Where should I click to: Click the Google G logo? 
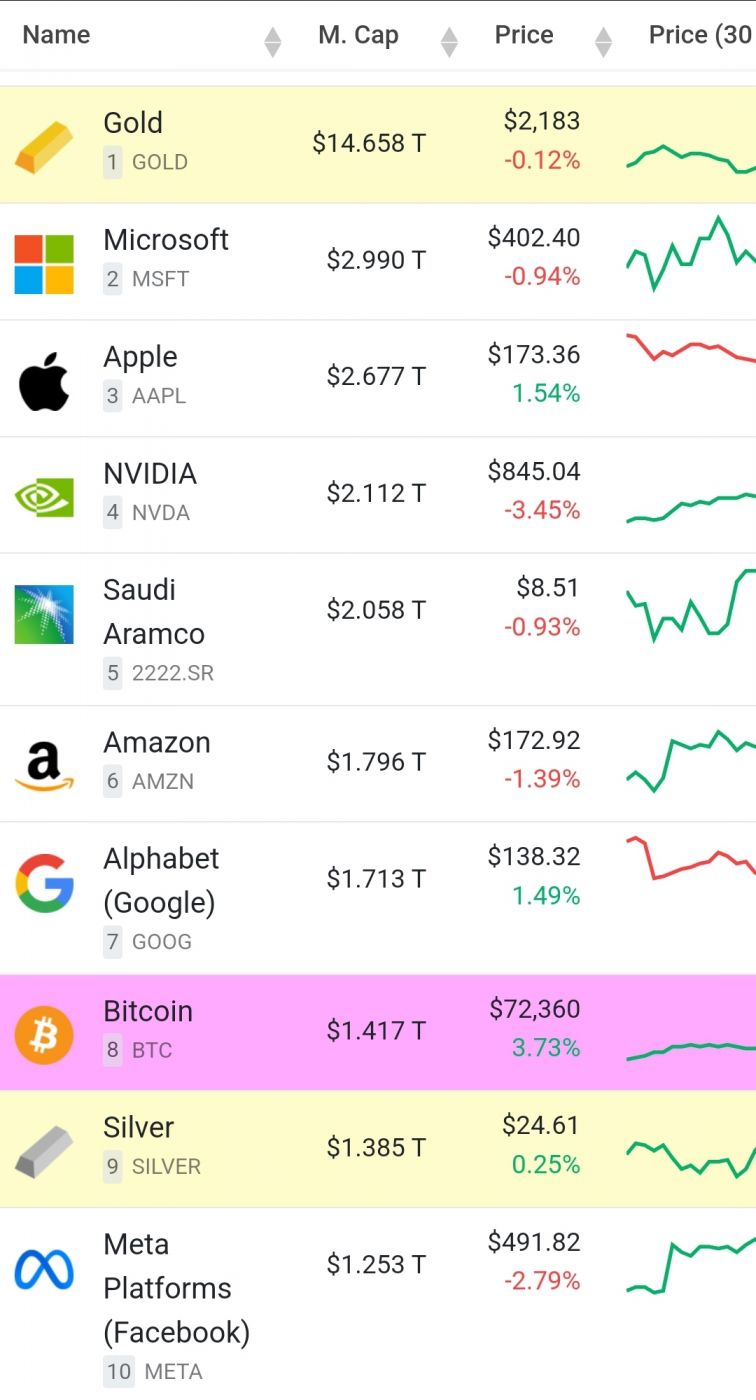tap(44, 882)
